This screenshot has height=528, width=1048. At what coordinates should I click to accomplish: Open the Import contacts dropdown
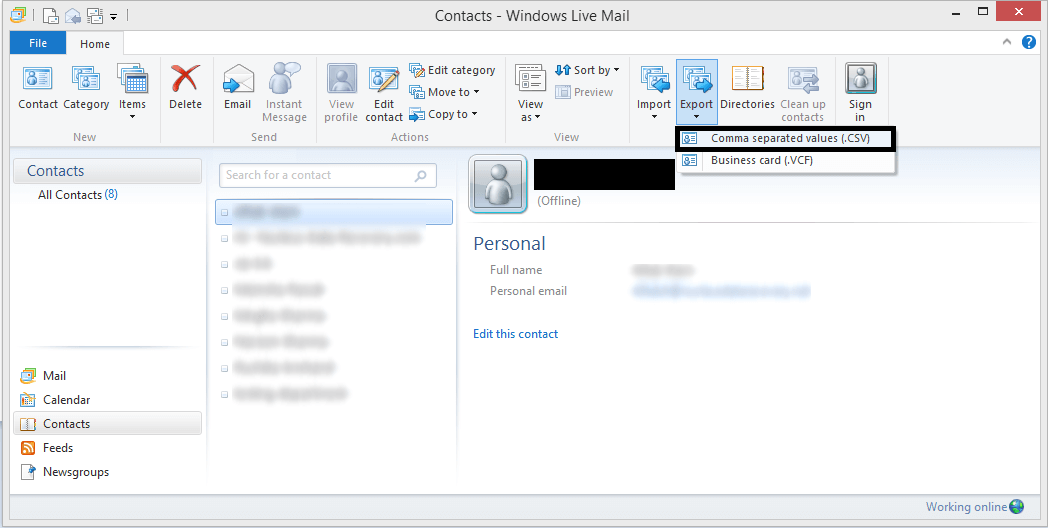point(654,93)
